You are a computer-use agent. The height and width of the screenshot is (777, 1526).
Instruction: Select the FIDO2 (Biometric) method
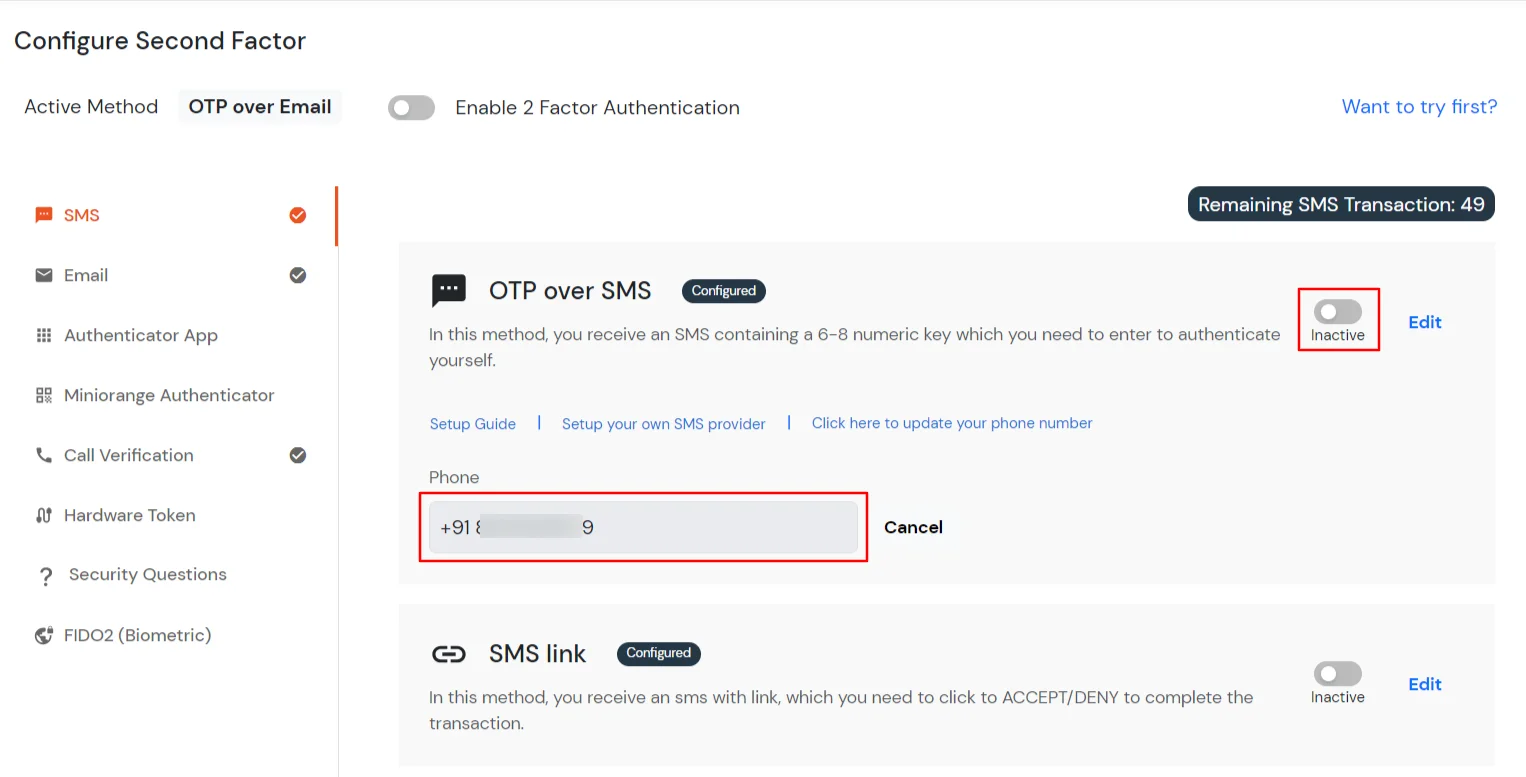pos(137,635)
